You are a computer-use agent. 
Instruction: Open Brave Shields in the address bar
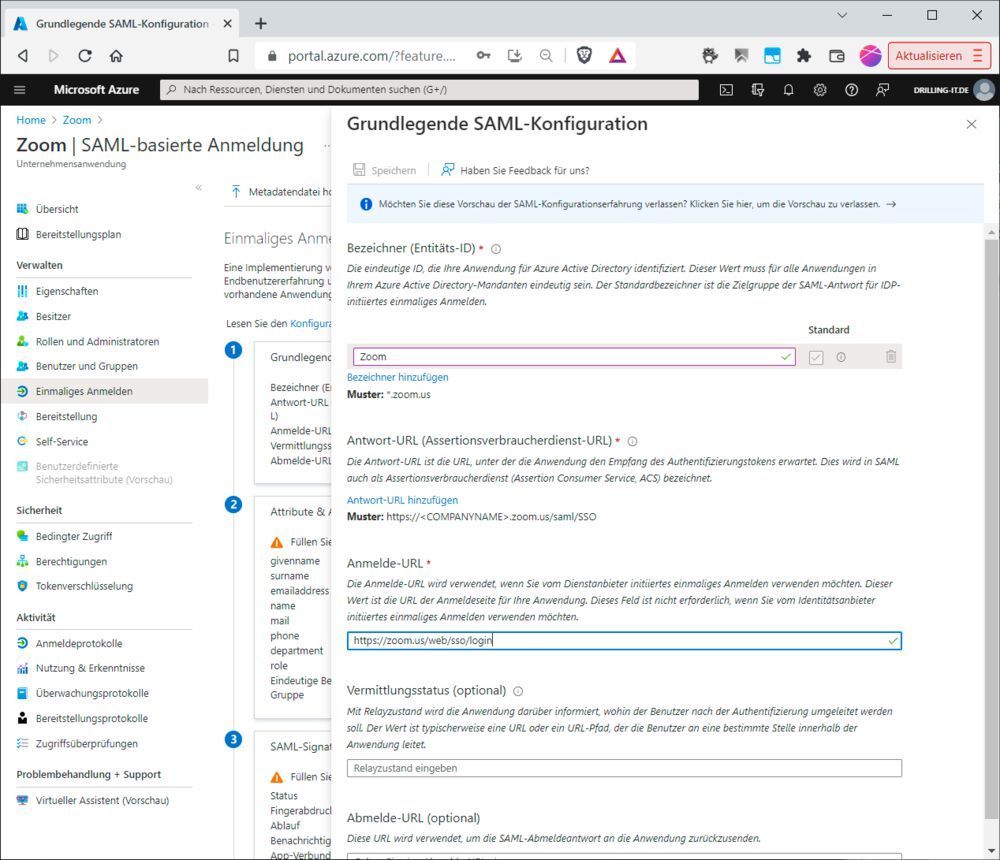[586, 55]
